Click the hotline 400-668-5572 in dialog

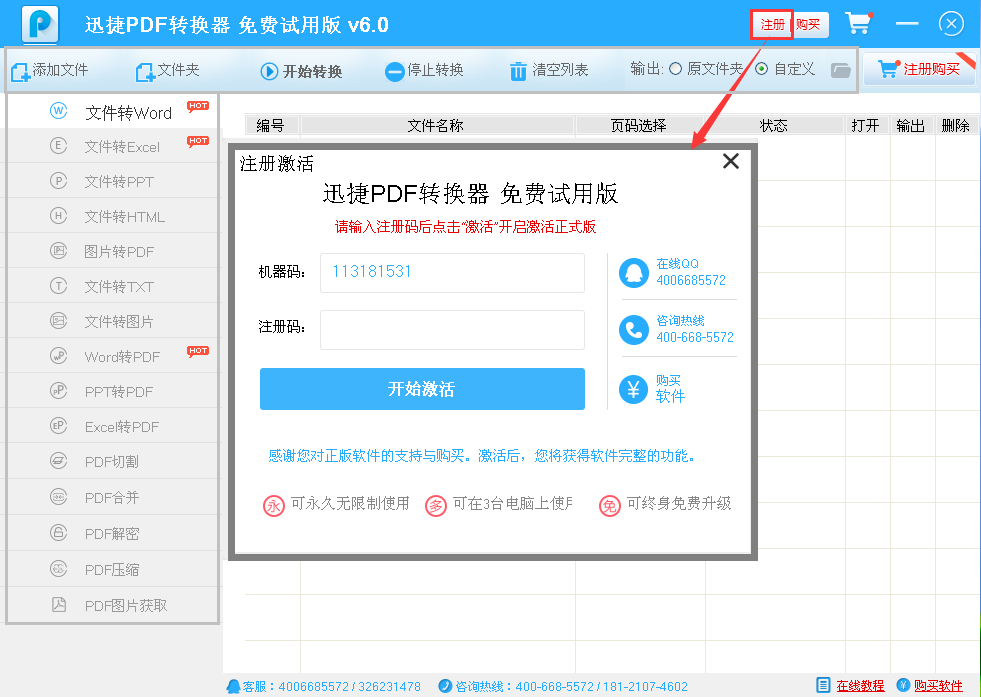pos(695,337)
